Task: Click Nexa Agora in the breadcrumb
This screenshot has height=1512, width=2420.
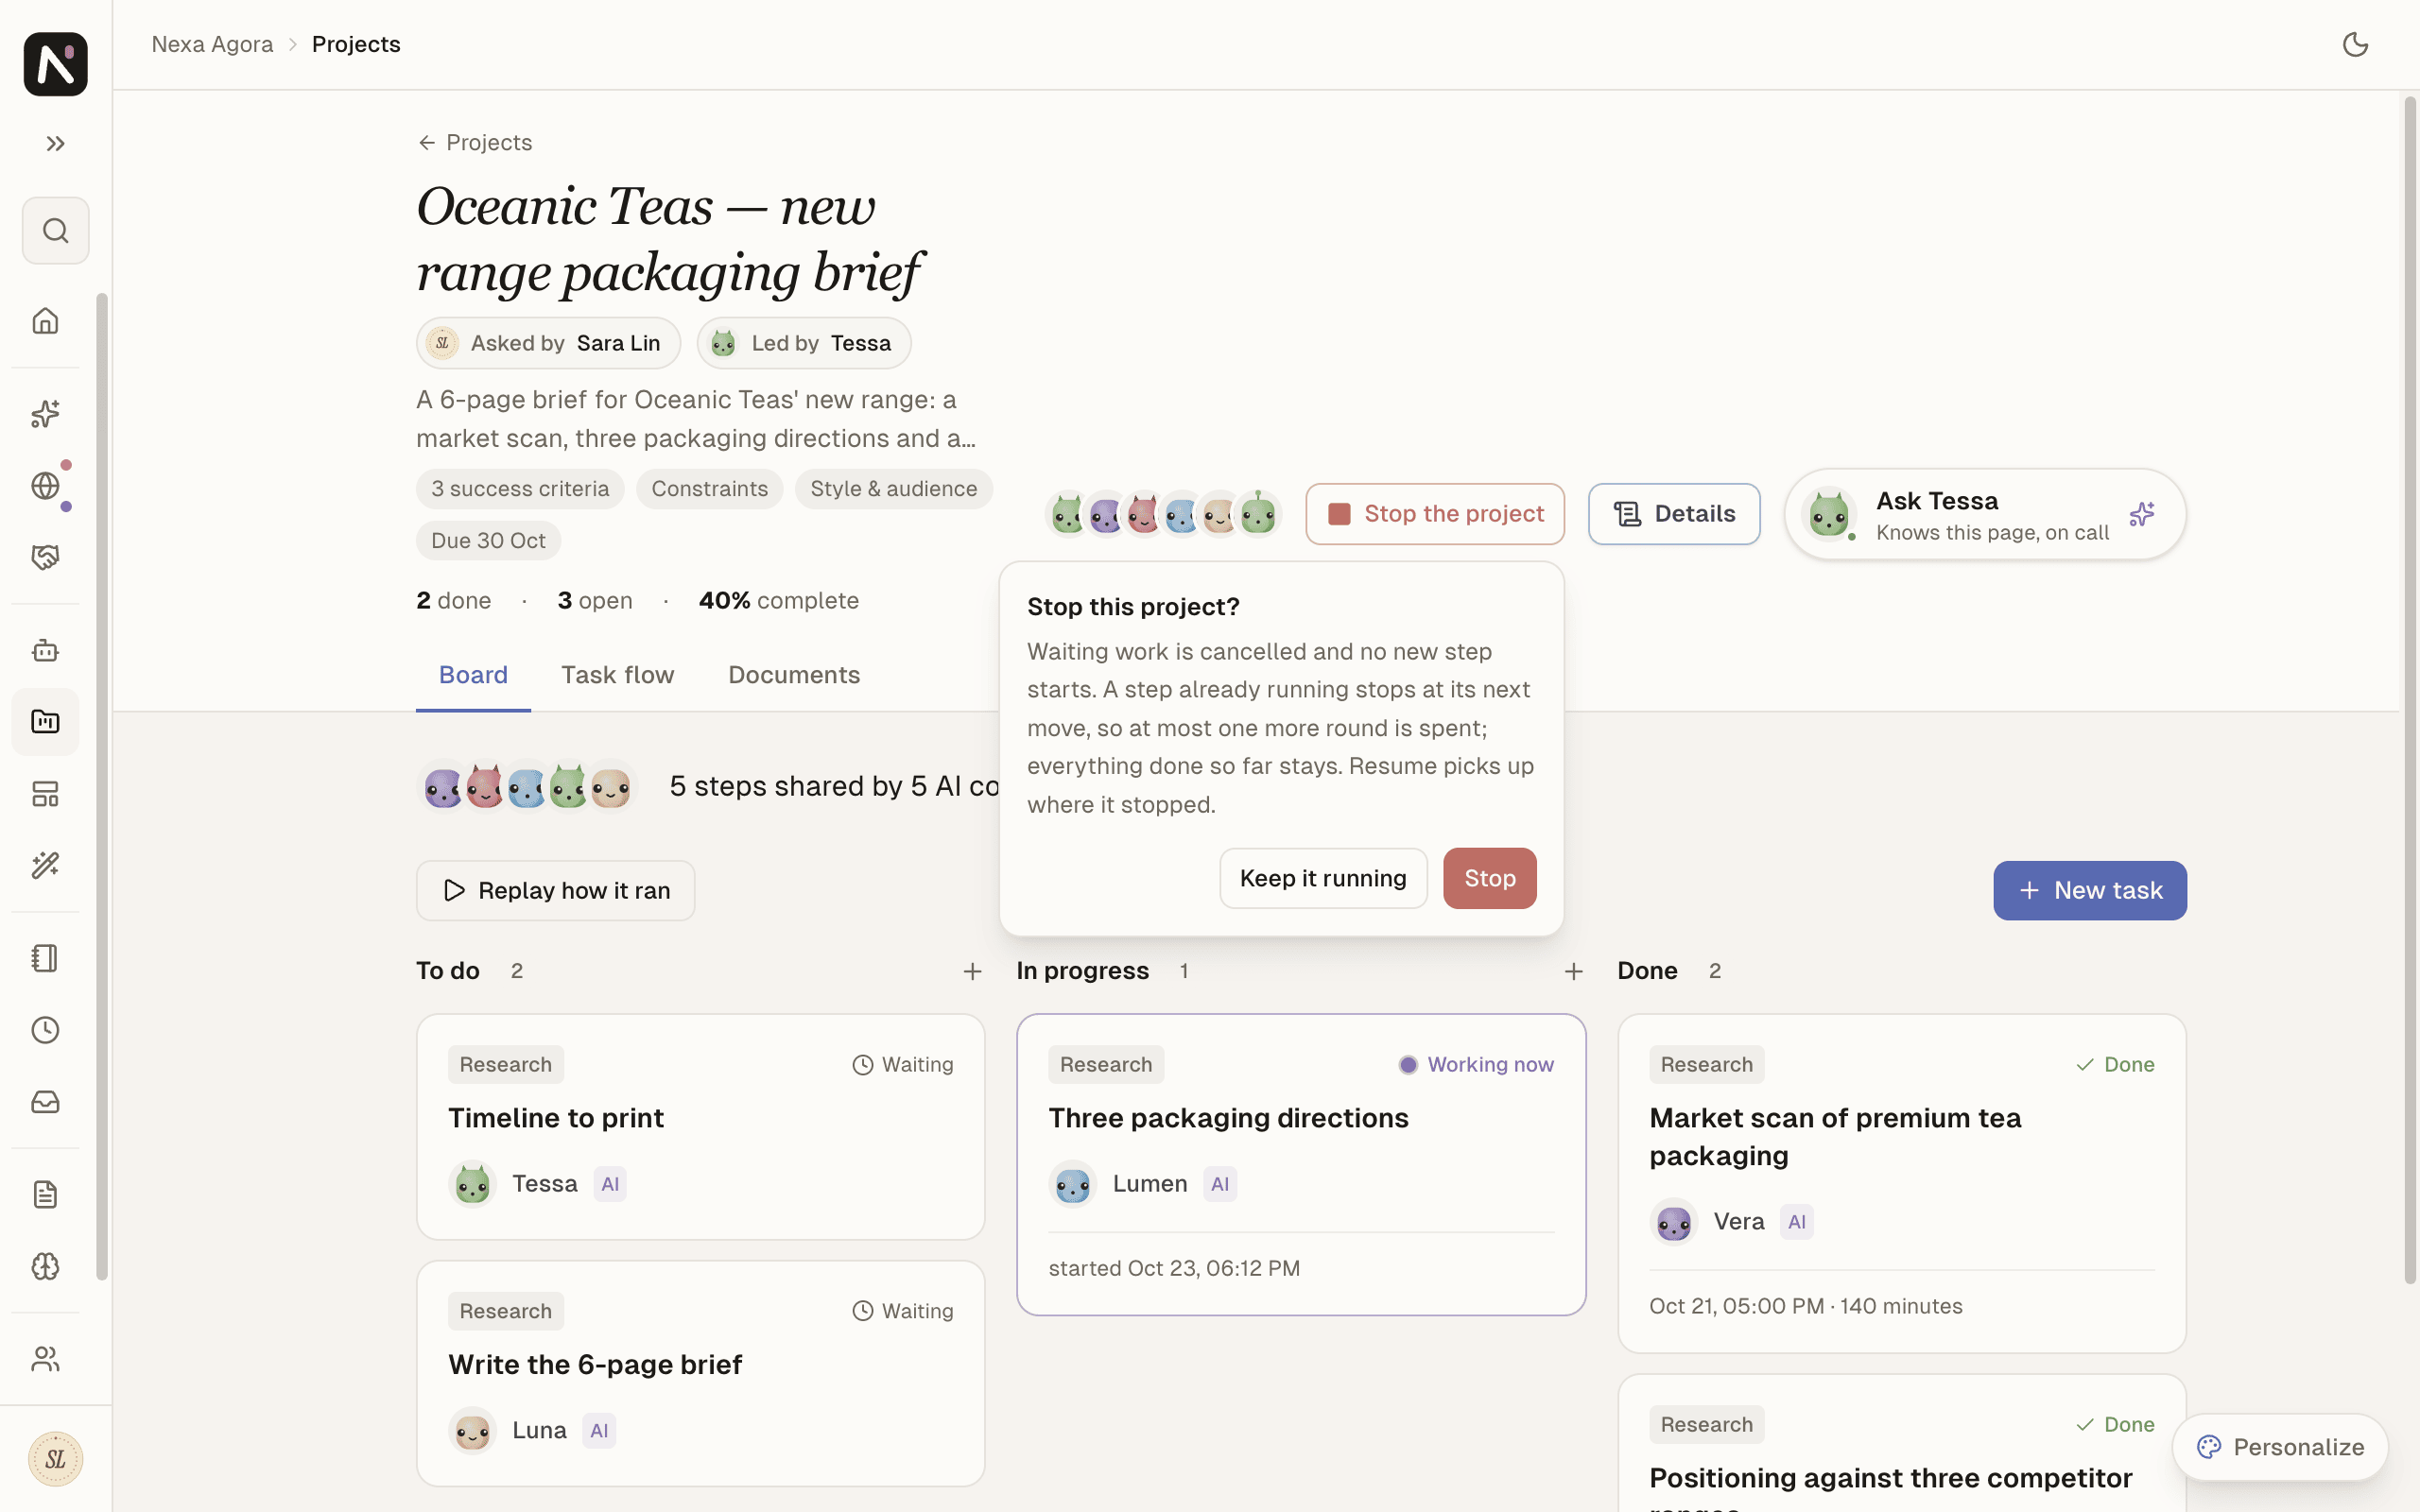Action: tap(212, 44)
